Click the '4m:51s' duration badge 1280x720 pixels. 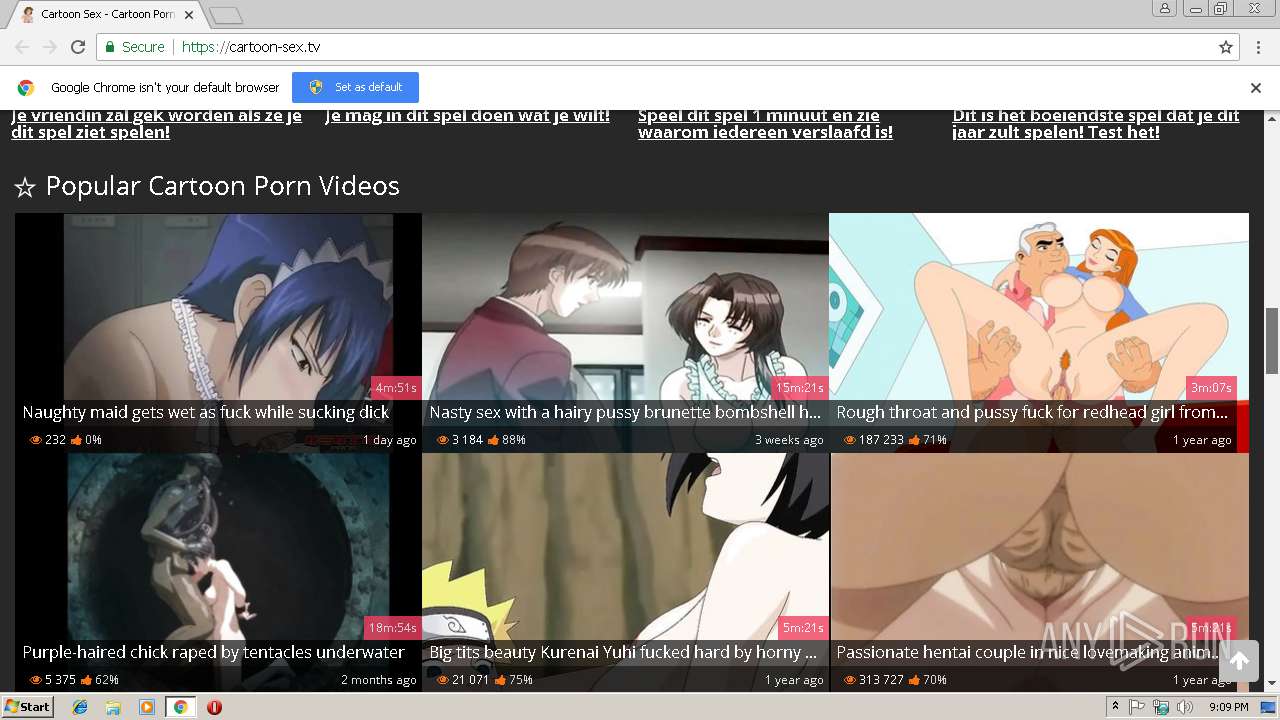pos(395,388)
